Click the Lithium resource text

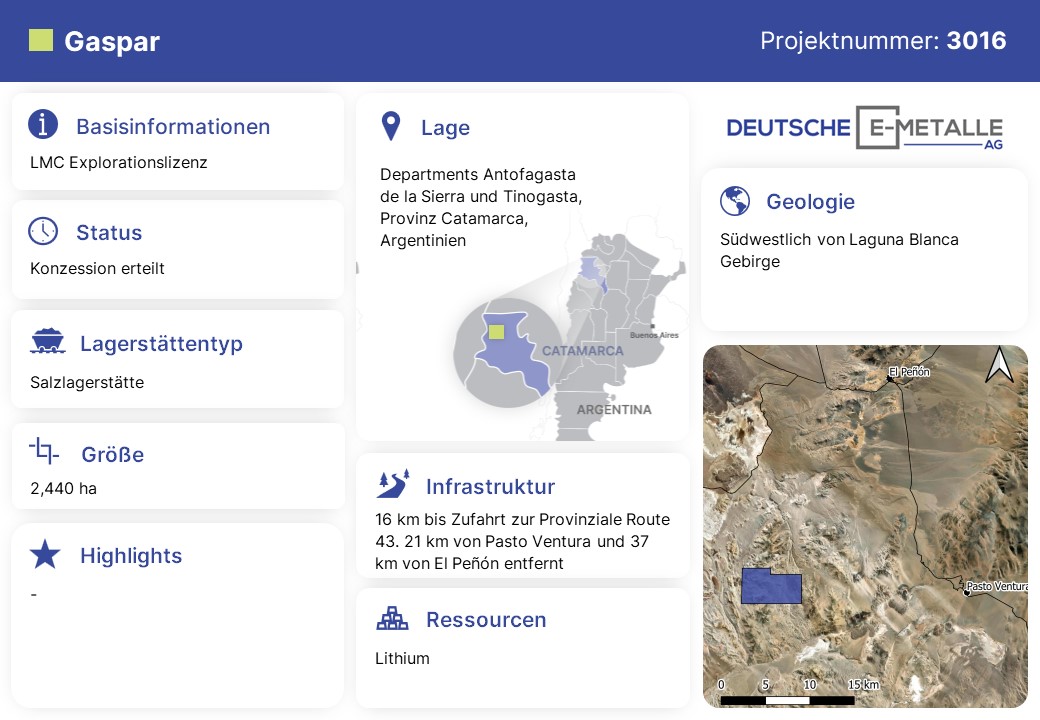click(402, 658)
